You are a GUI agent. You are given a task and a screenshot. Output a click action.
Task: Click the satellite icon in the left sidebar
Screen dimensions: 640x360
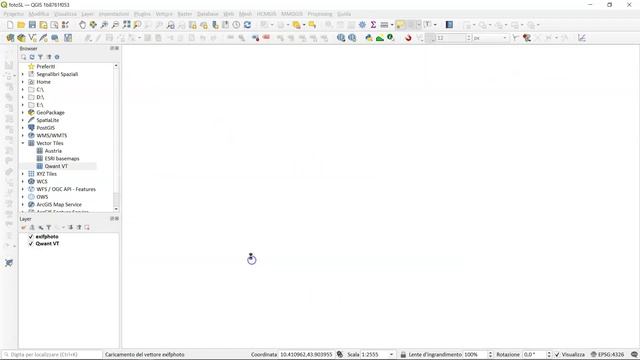tap(9, 263)
